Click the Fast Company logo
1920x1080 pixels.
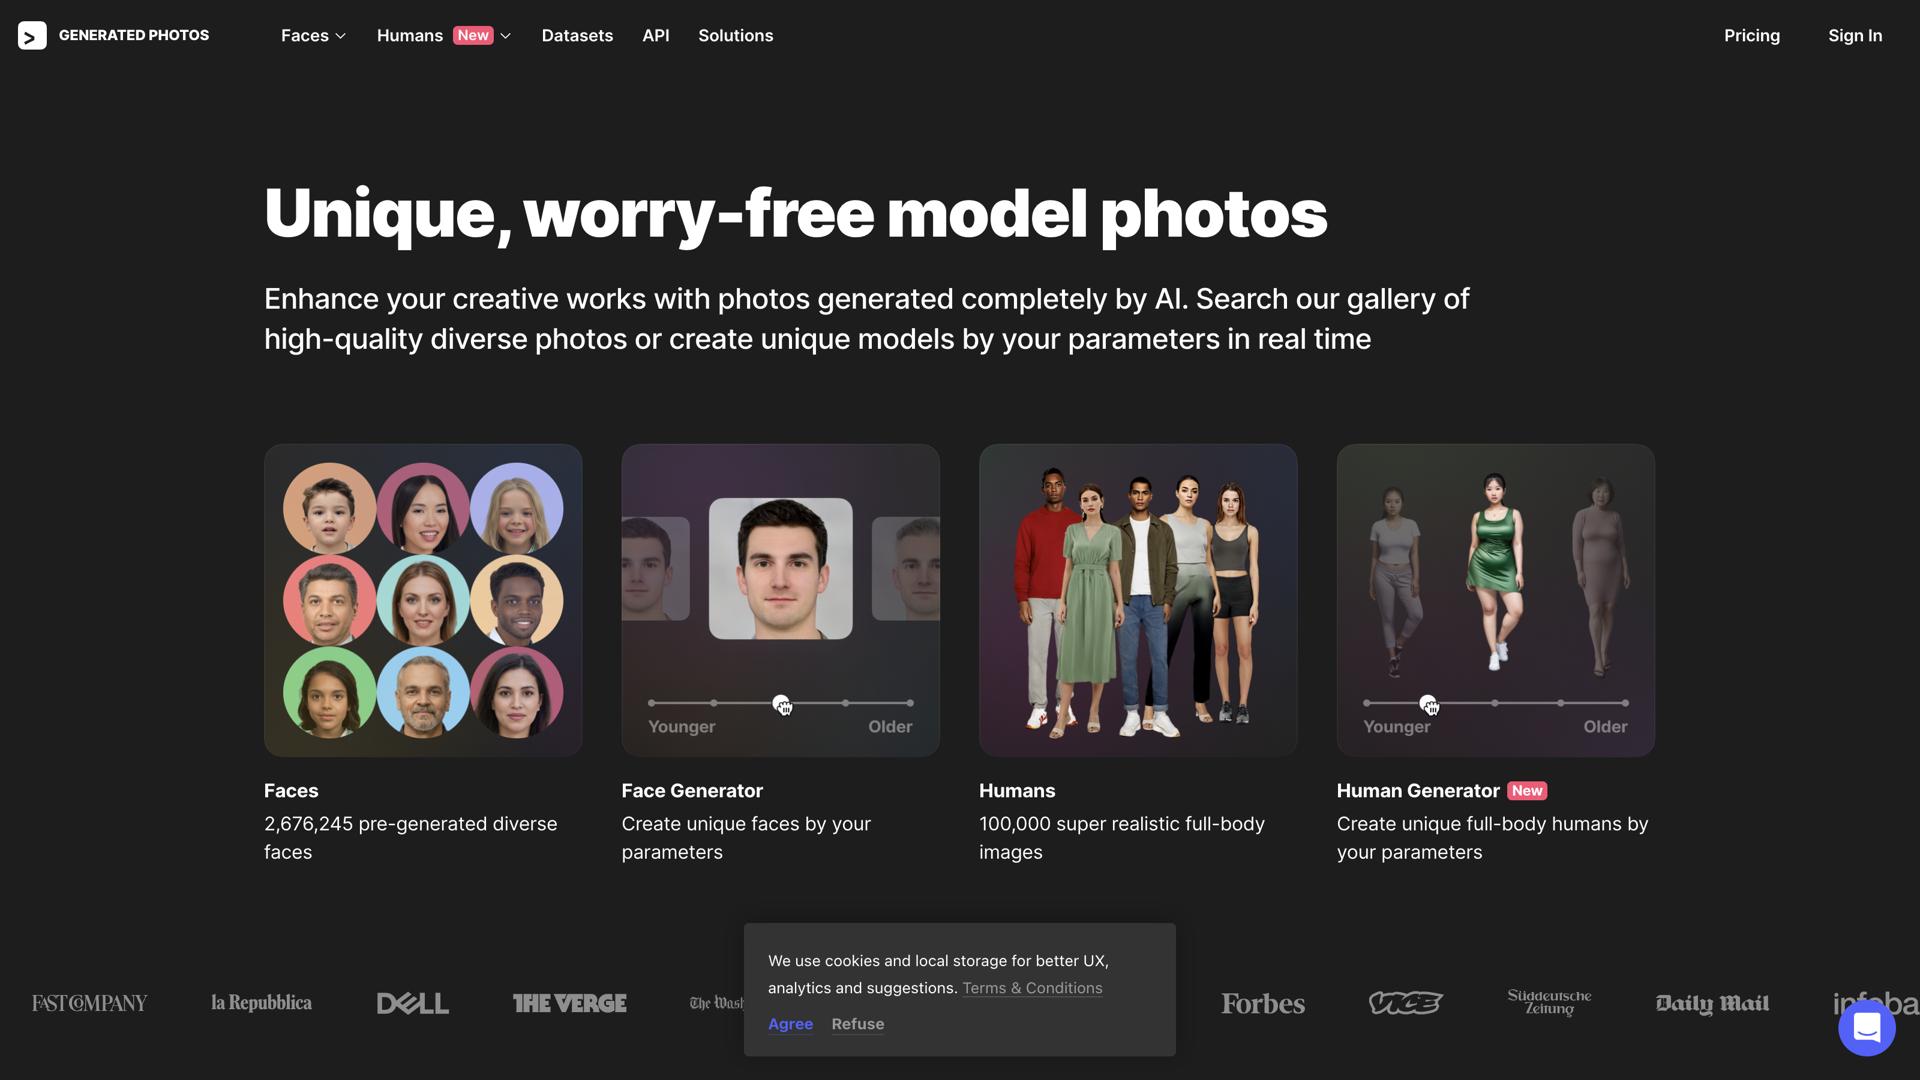(89, 1003)
